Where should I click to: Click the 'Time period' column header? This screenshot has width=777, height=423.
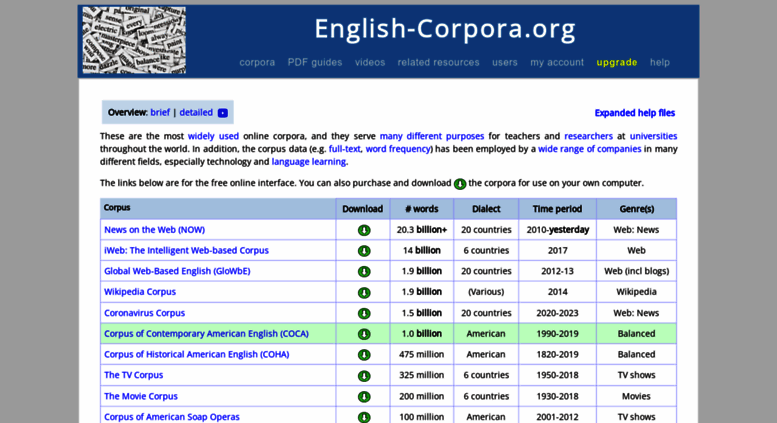click(557, 209)
